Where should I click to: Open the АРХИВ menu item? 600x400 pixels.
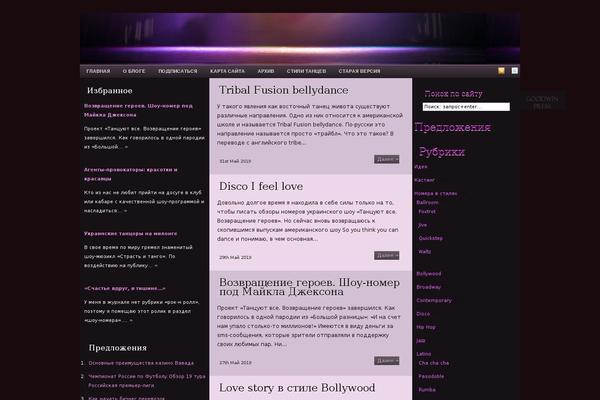coord(266,71)
